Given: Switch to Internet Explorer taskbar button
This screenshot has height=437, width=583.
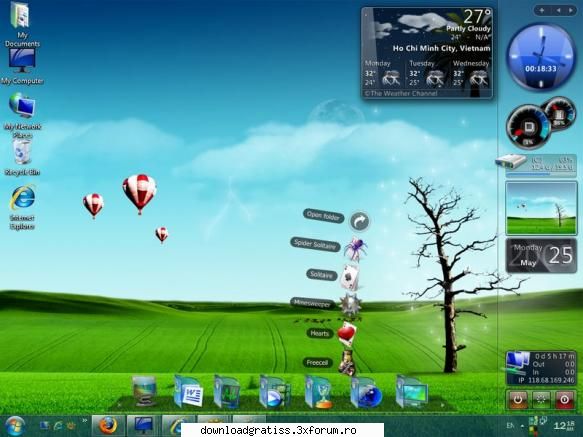Looking at the screenshot, I should pos(178,426).
